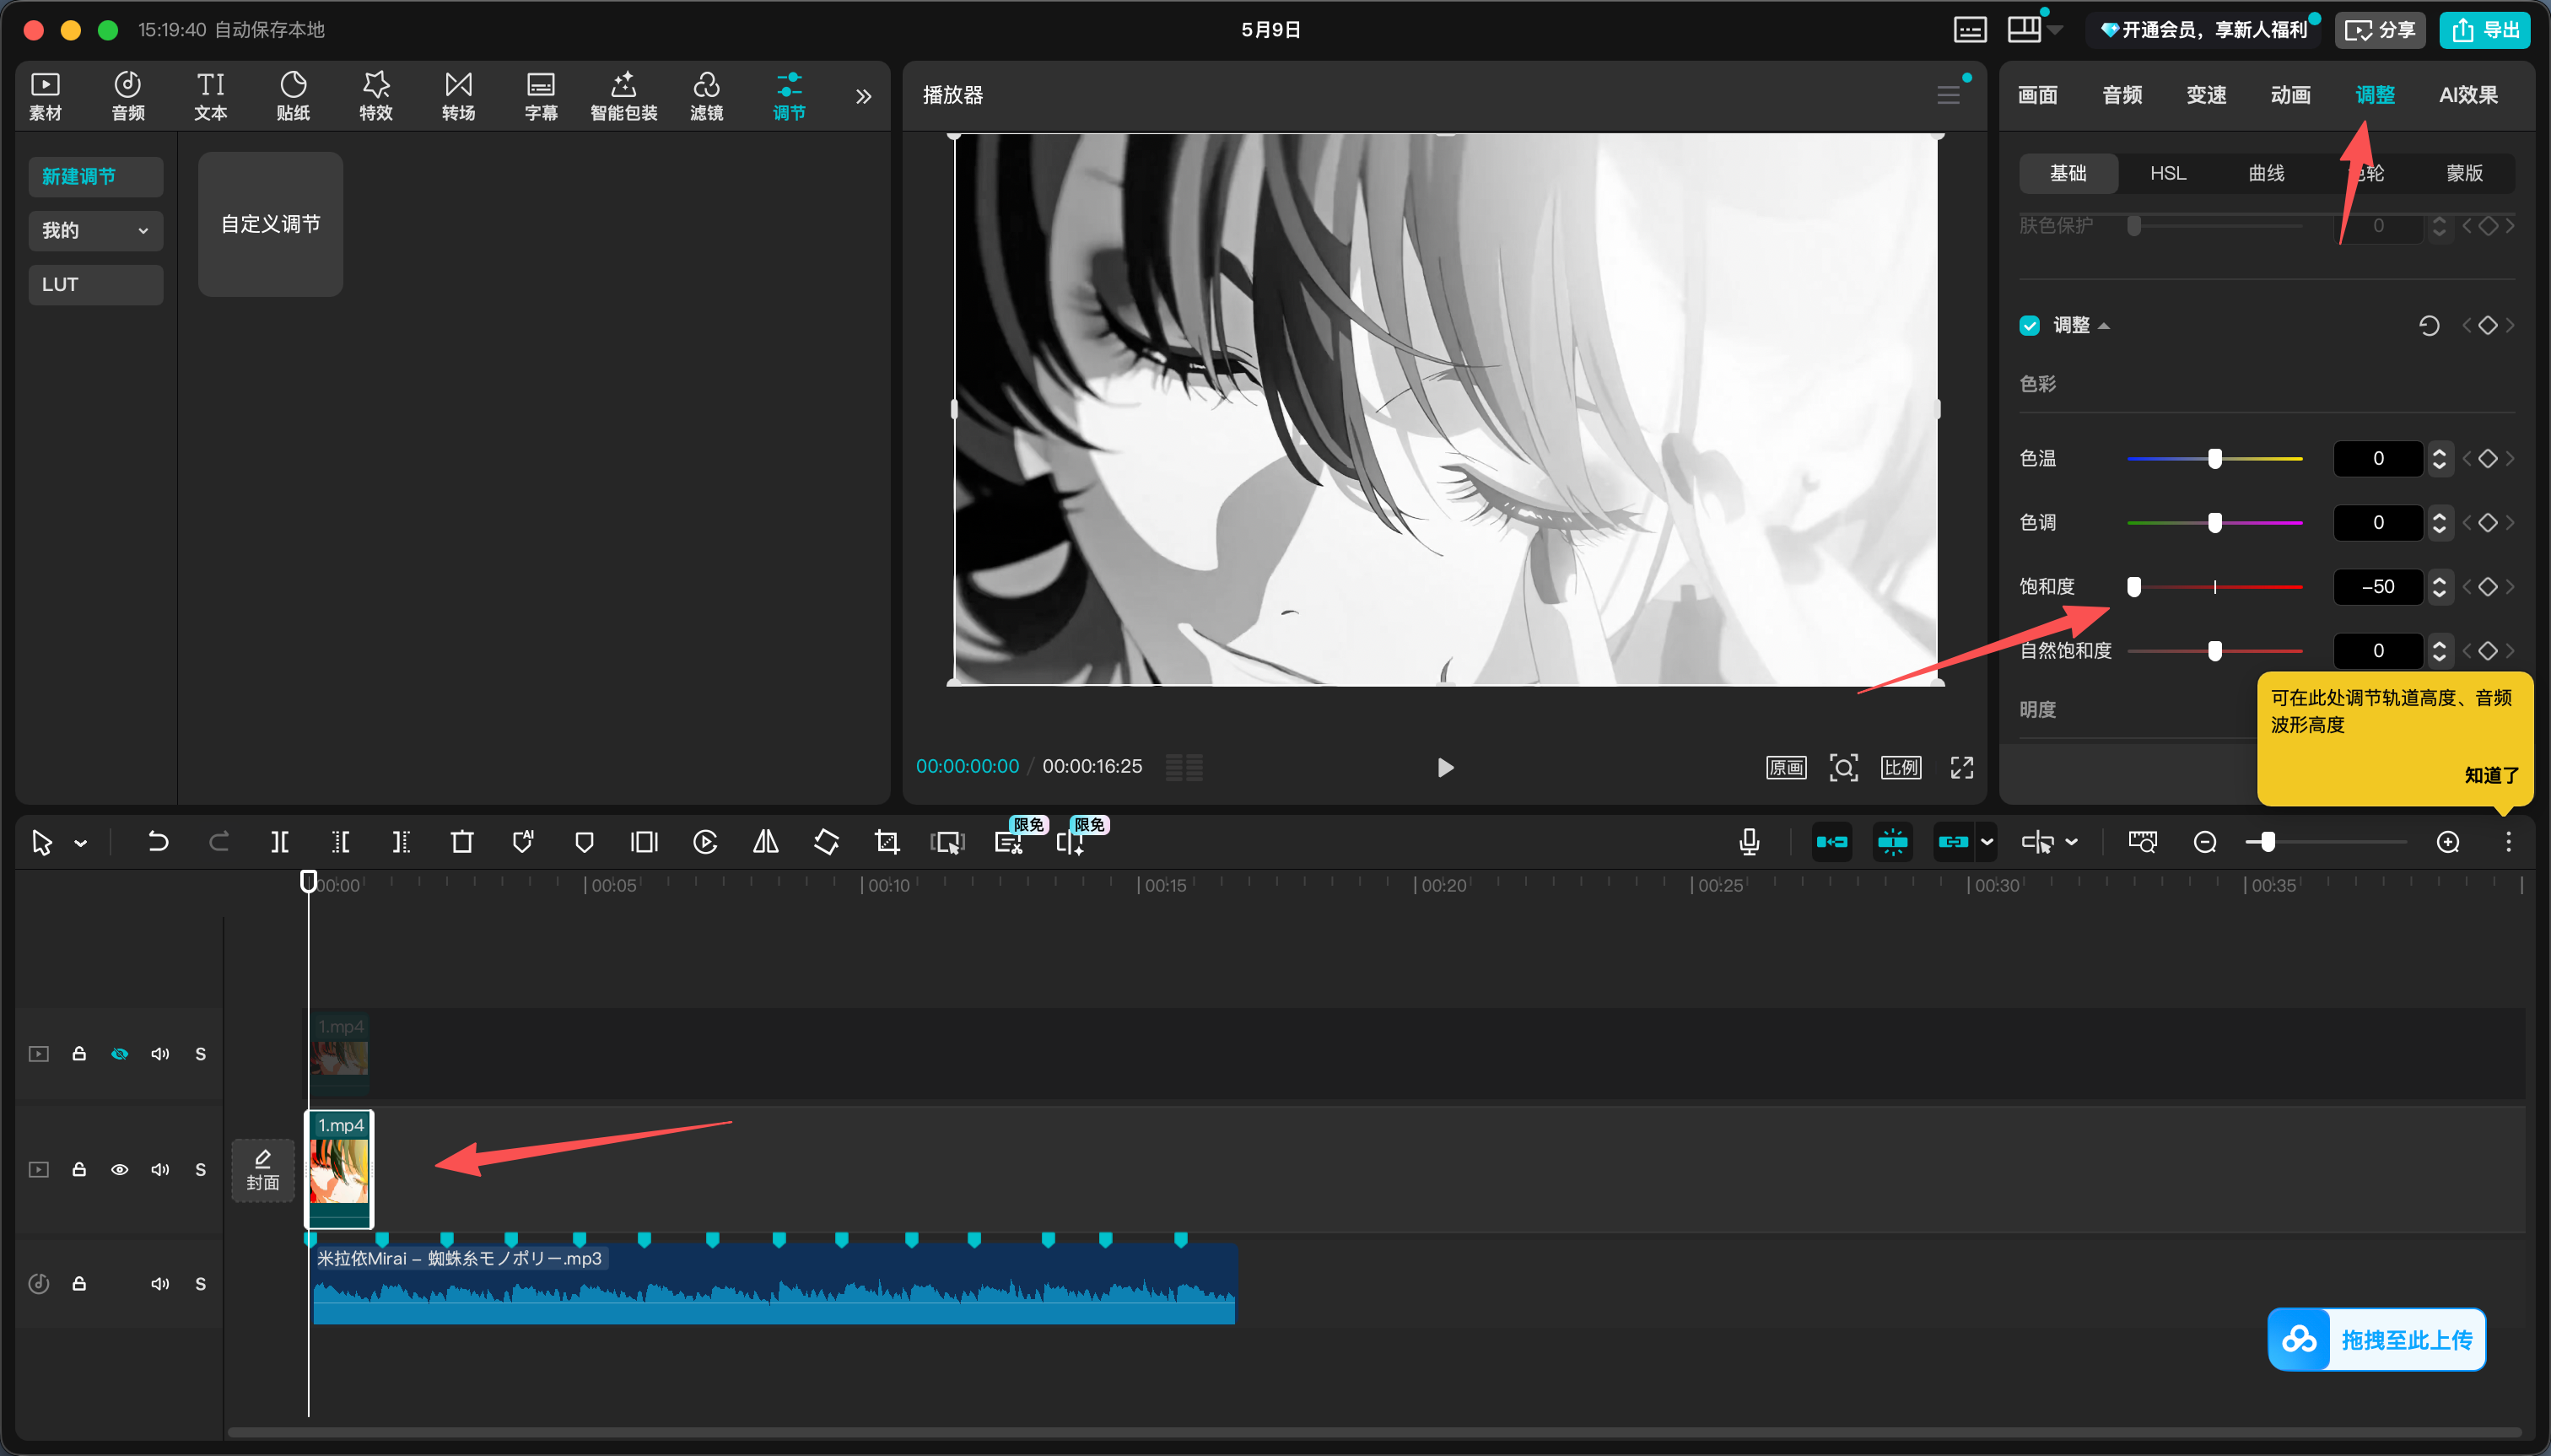Viewport: 2551px width, 1456px height.
Task: Click the 色温 value stepper arrows
Action: coord(2440,458)
